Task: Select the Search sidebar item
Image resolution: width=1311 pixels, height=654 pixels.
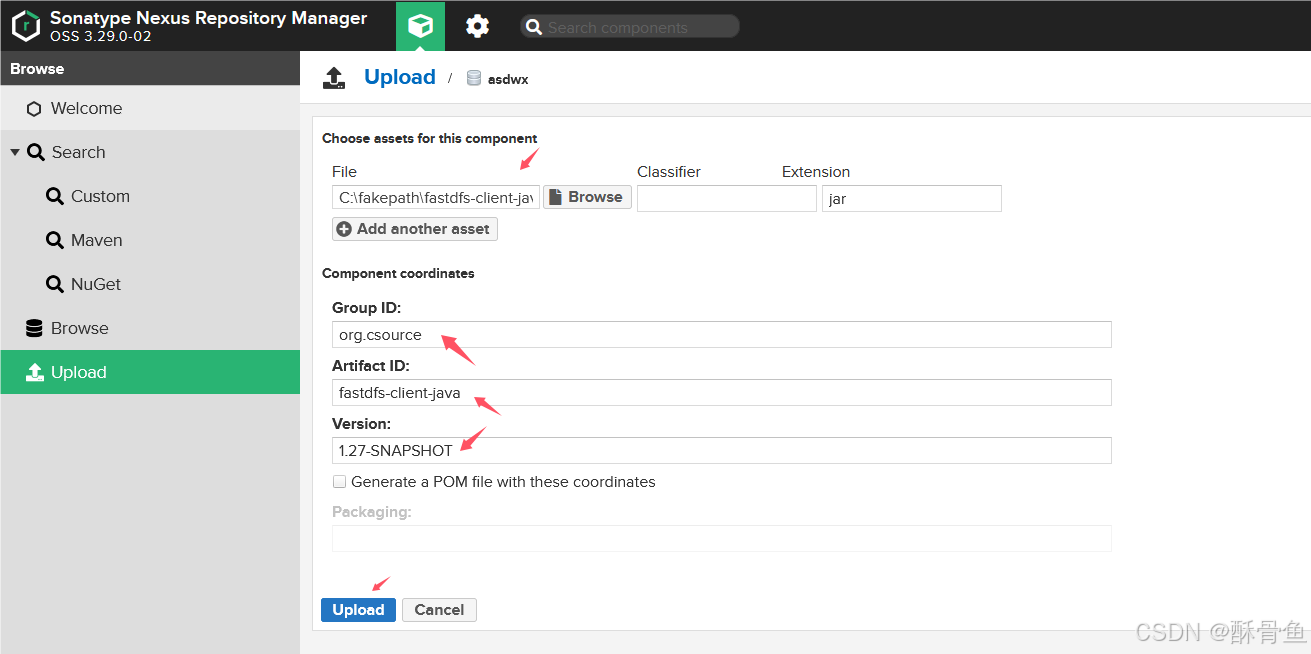Action: (x=150, y=152)
